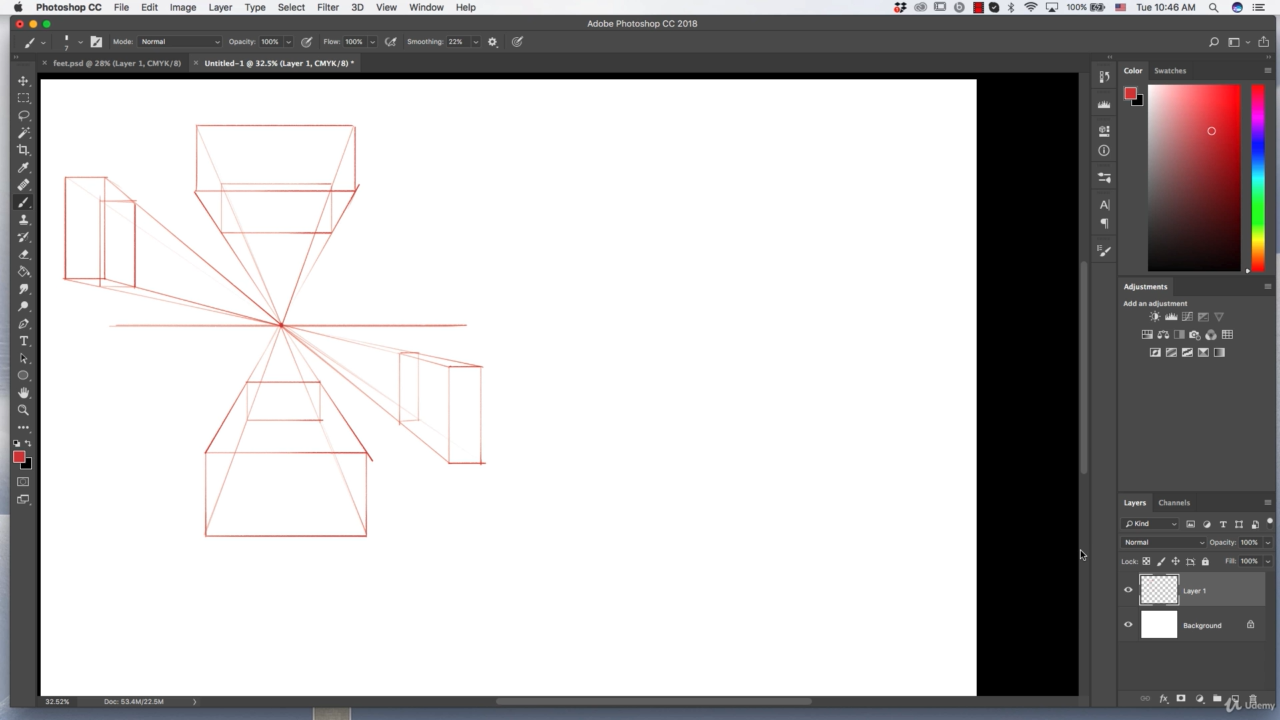
Task: Click the Layer 1 thumbnail
Action: 1159,590
